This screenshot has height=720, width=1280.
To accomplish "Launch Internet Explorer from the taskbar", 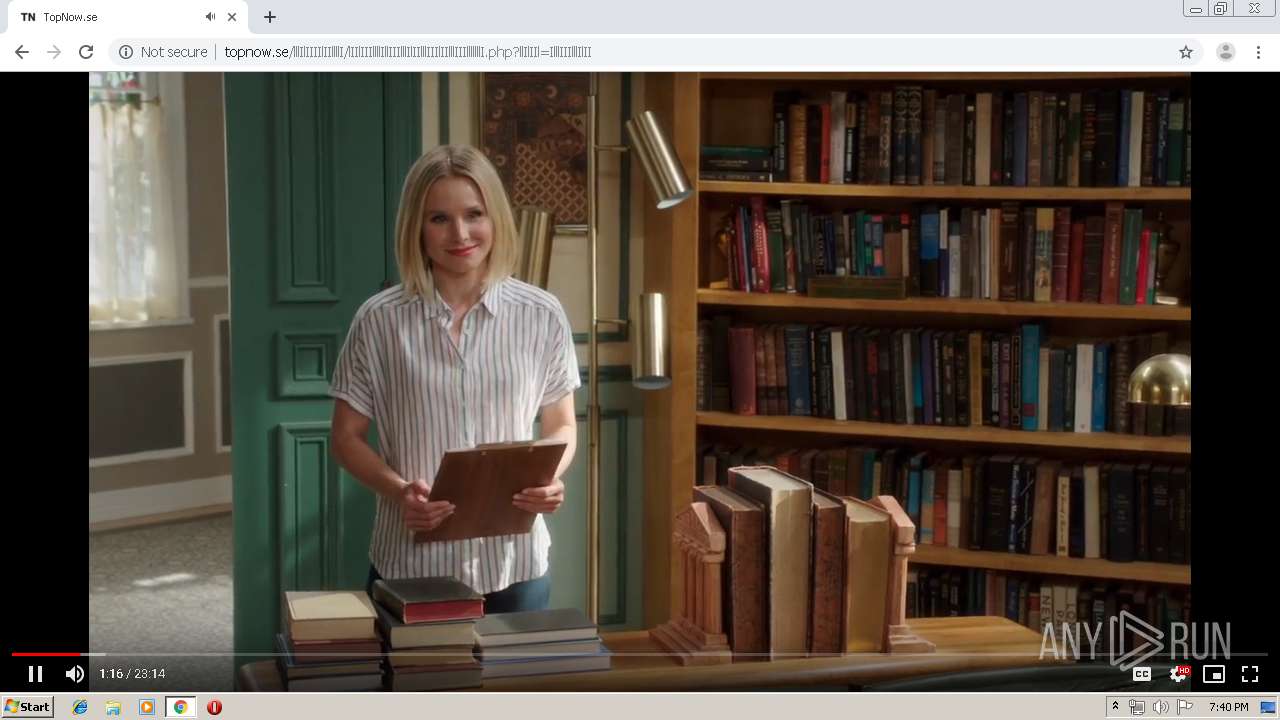I will click(x=80, y=707).
